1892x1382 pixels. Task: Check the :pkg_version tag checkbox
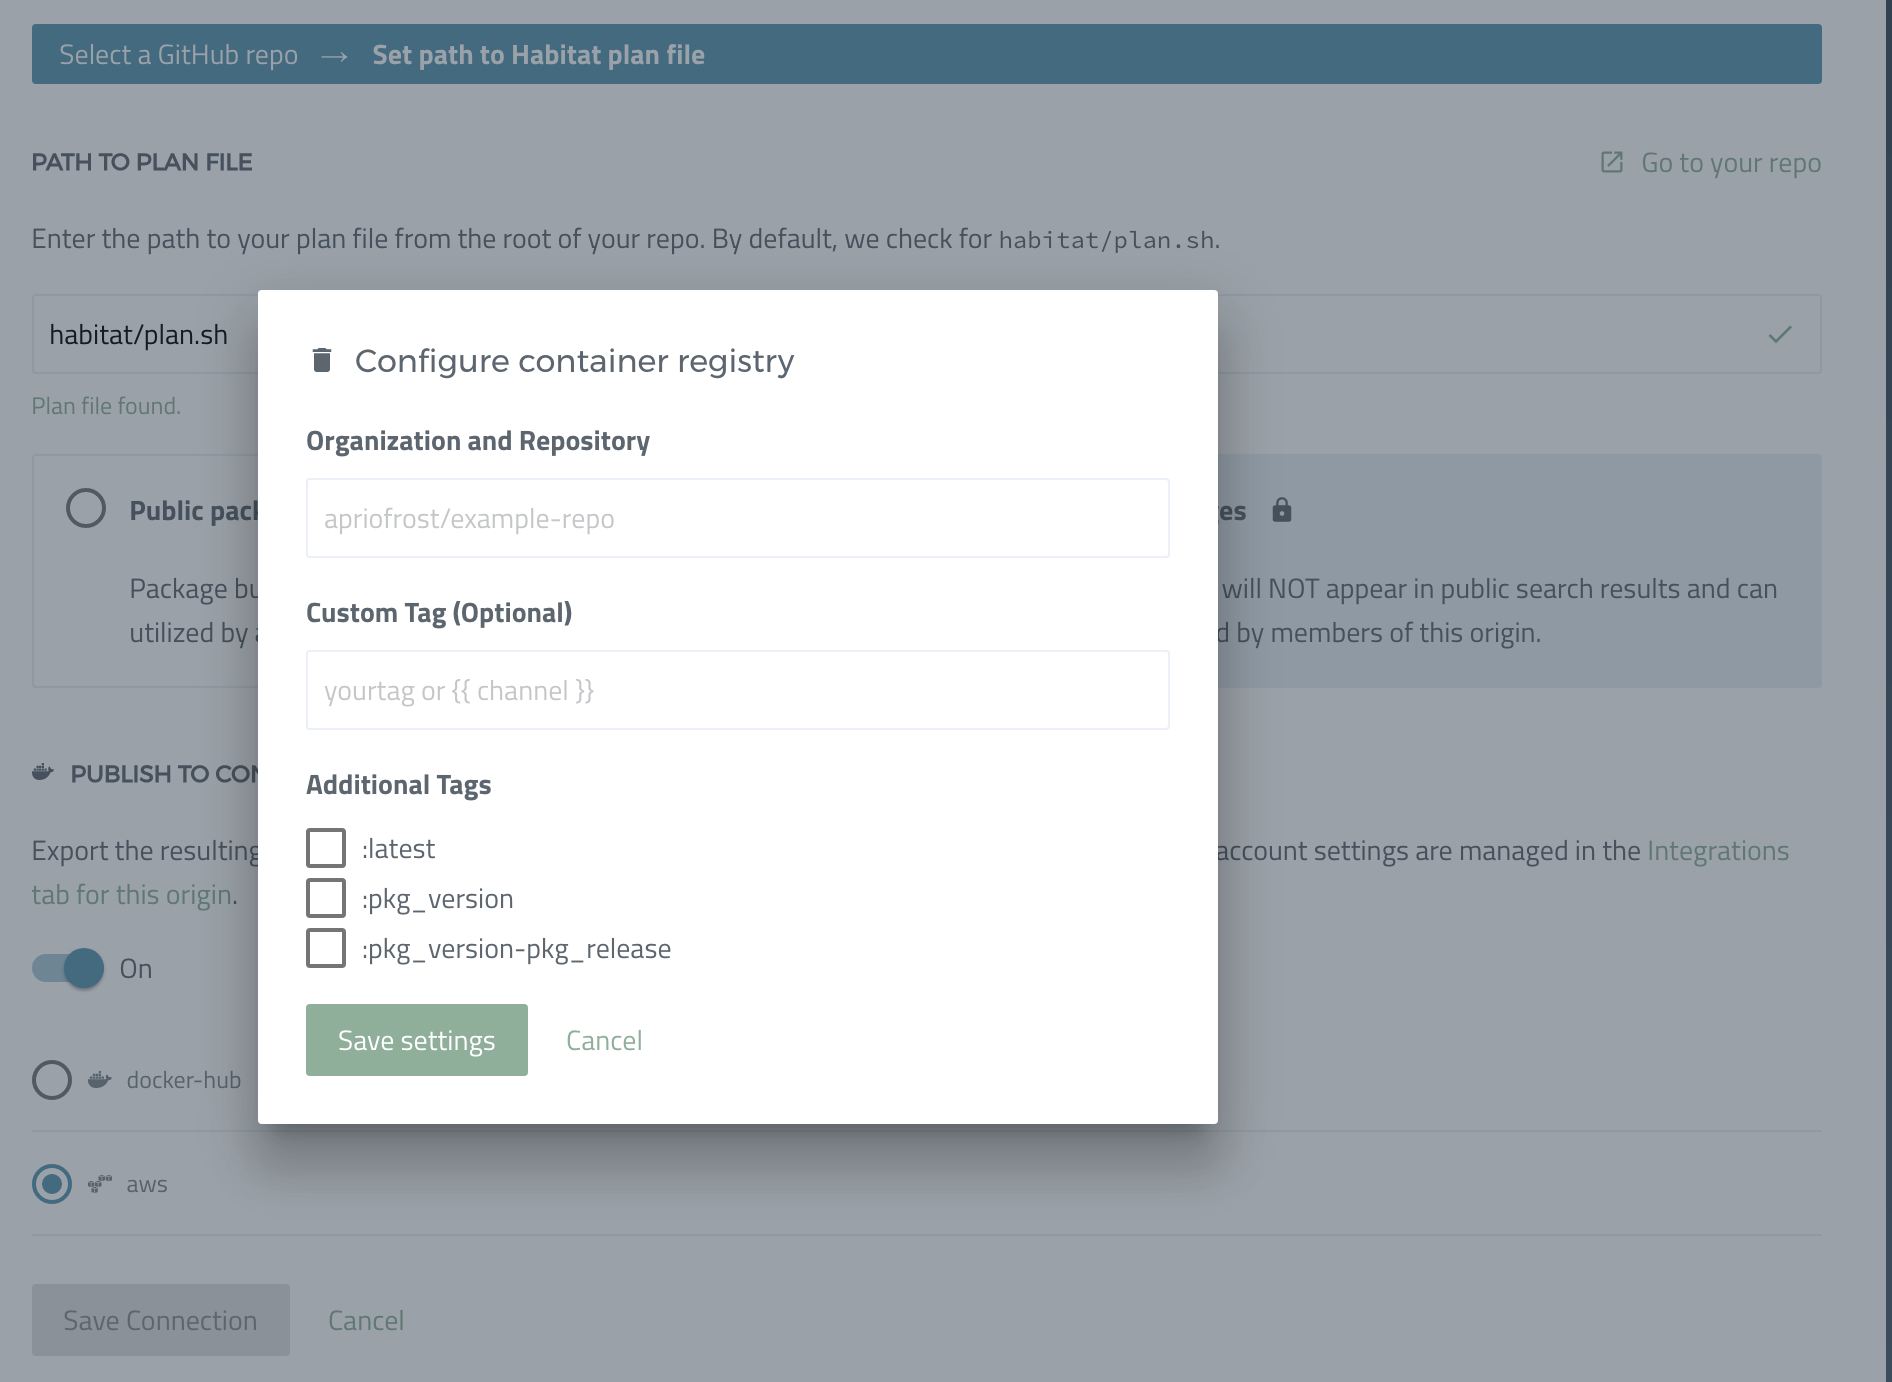pos(325,898)
